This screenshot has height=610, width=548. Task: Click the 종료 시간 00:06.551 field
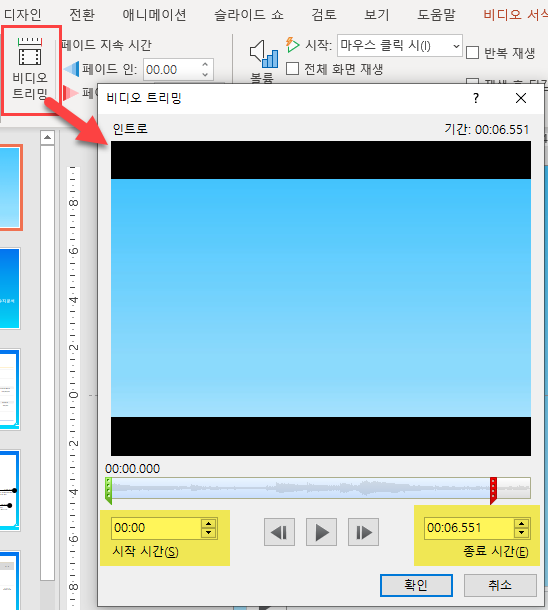click(469, 528)
